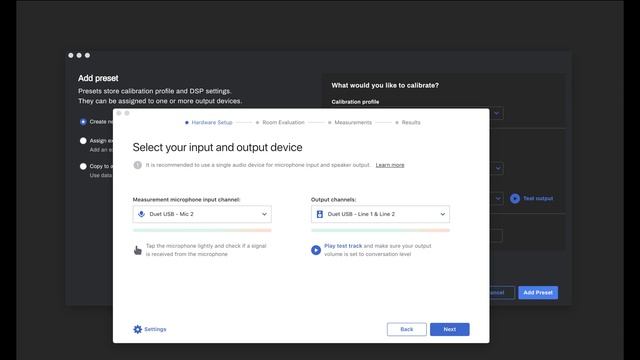This screenshot has width=640, height=360.
Task: Select the Assign existing radio option
Action: 83,141
